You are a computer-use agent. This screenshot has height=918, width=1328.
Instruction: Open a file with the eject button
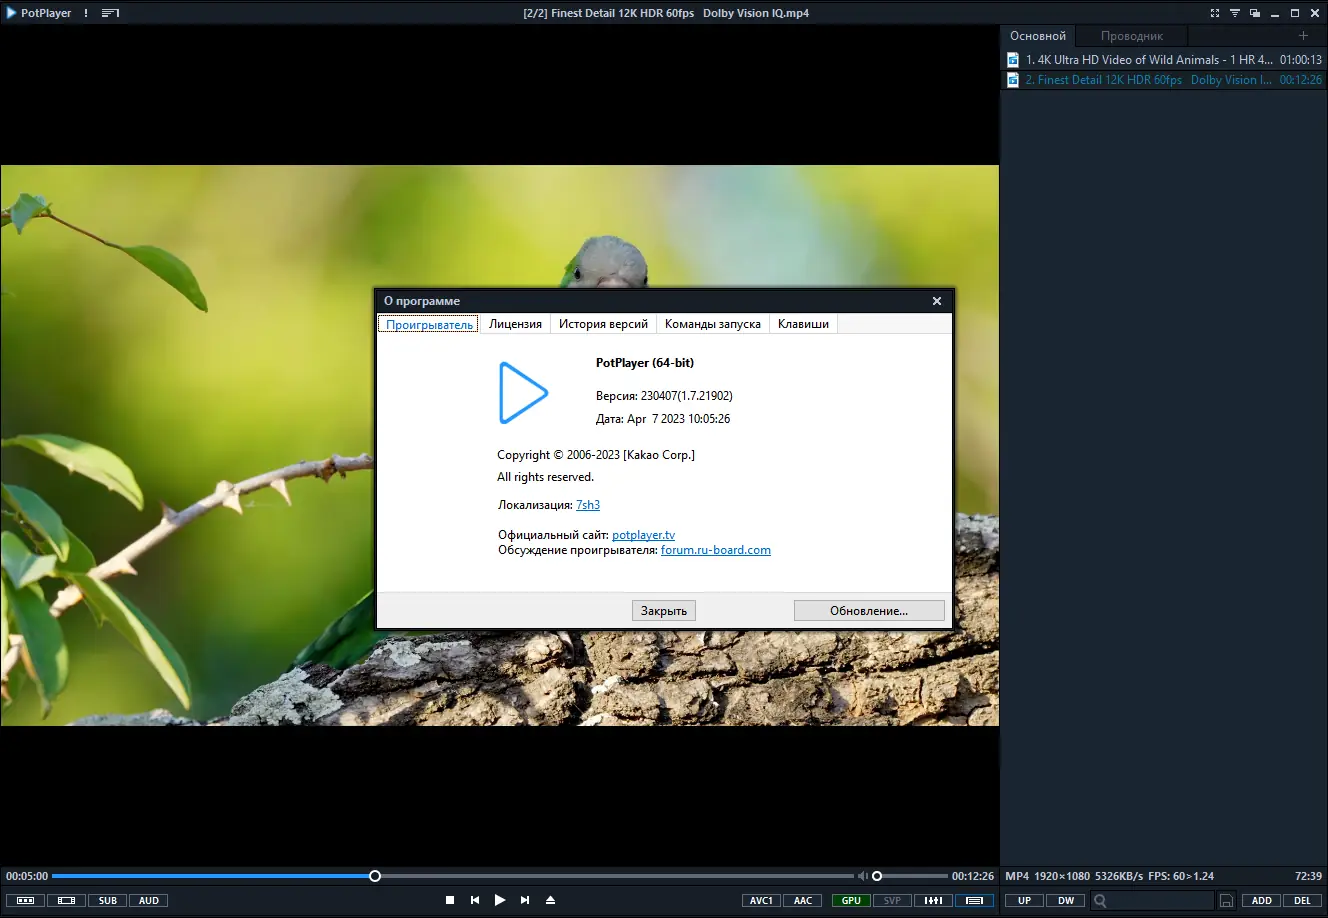550,901
